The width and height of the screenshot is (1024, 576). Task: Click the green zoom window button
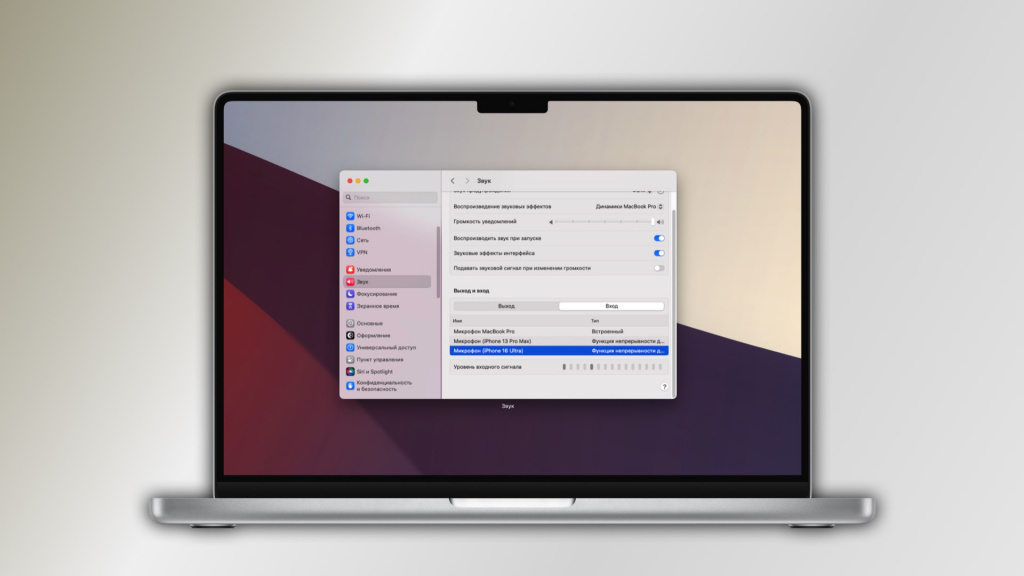tap(366, 181)
